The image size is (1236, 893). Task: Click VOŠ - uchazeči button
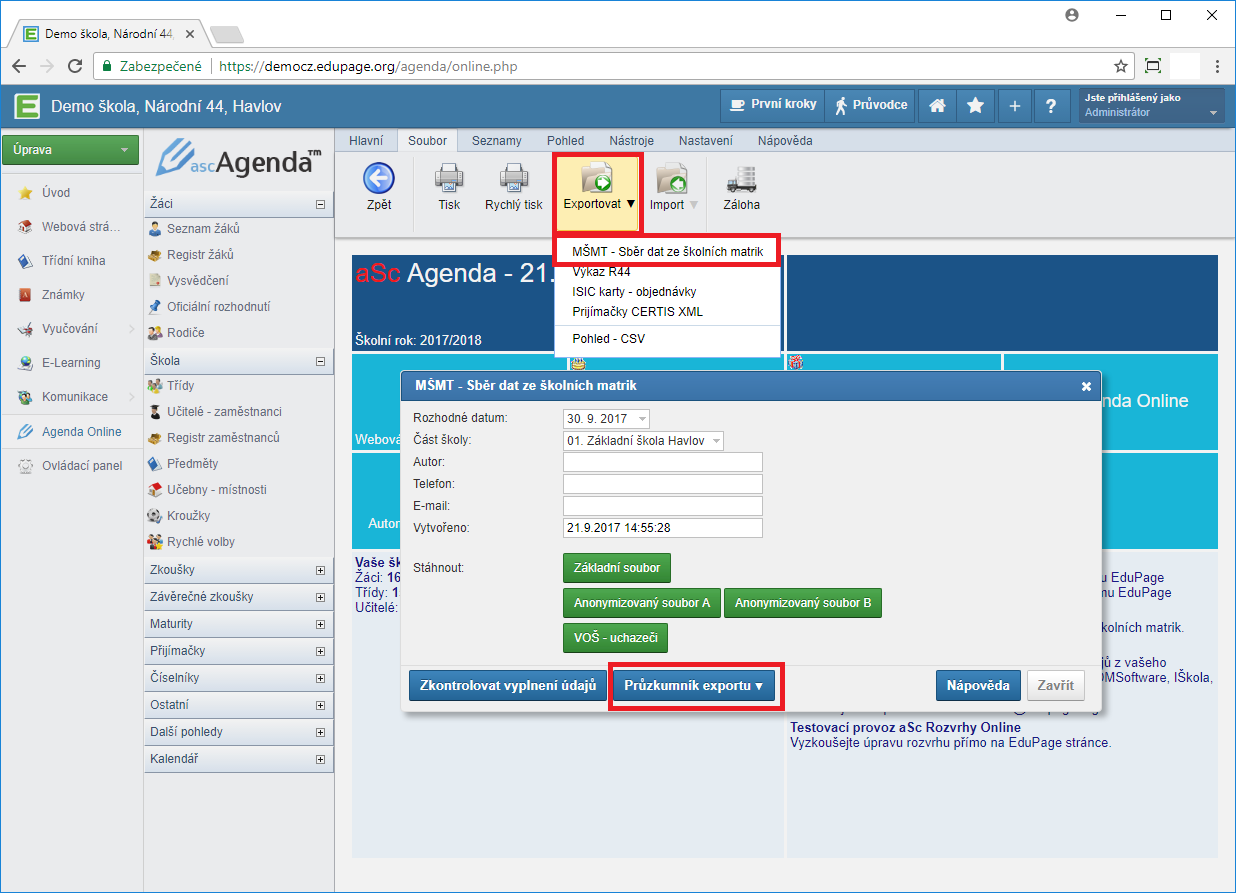[615, 637]
